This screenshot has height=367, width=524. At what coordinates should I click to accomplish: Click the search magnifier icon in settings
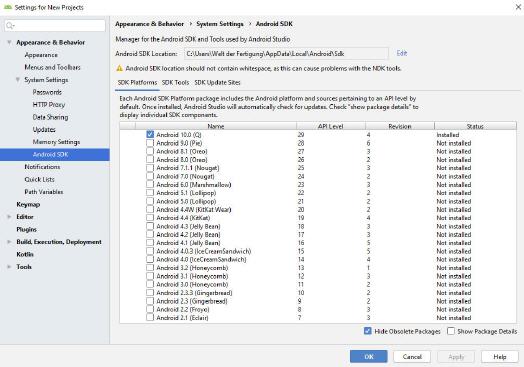click(x=10, y=26)
